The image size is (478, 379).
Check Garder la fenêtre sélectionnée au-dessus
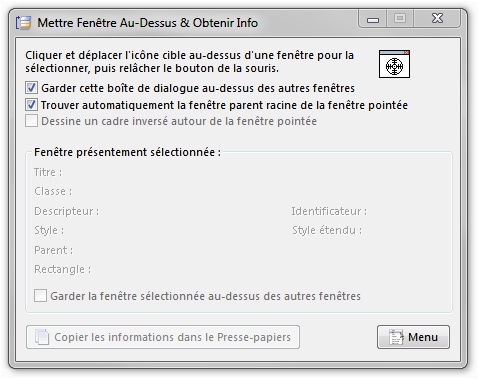(40, 296)
